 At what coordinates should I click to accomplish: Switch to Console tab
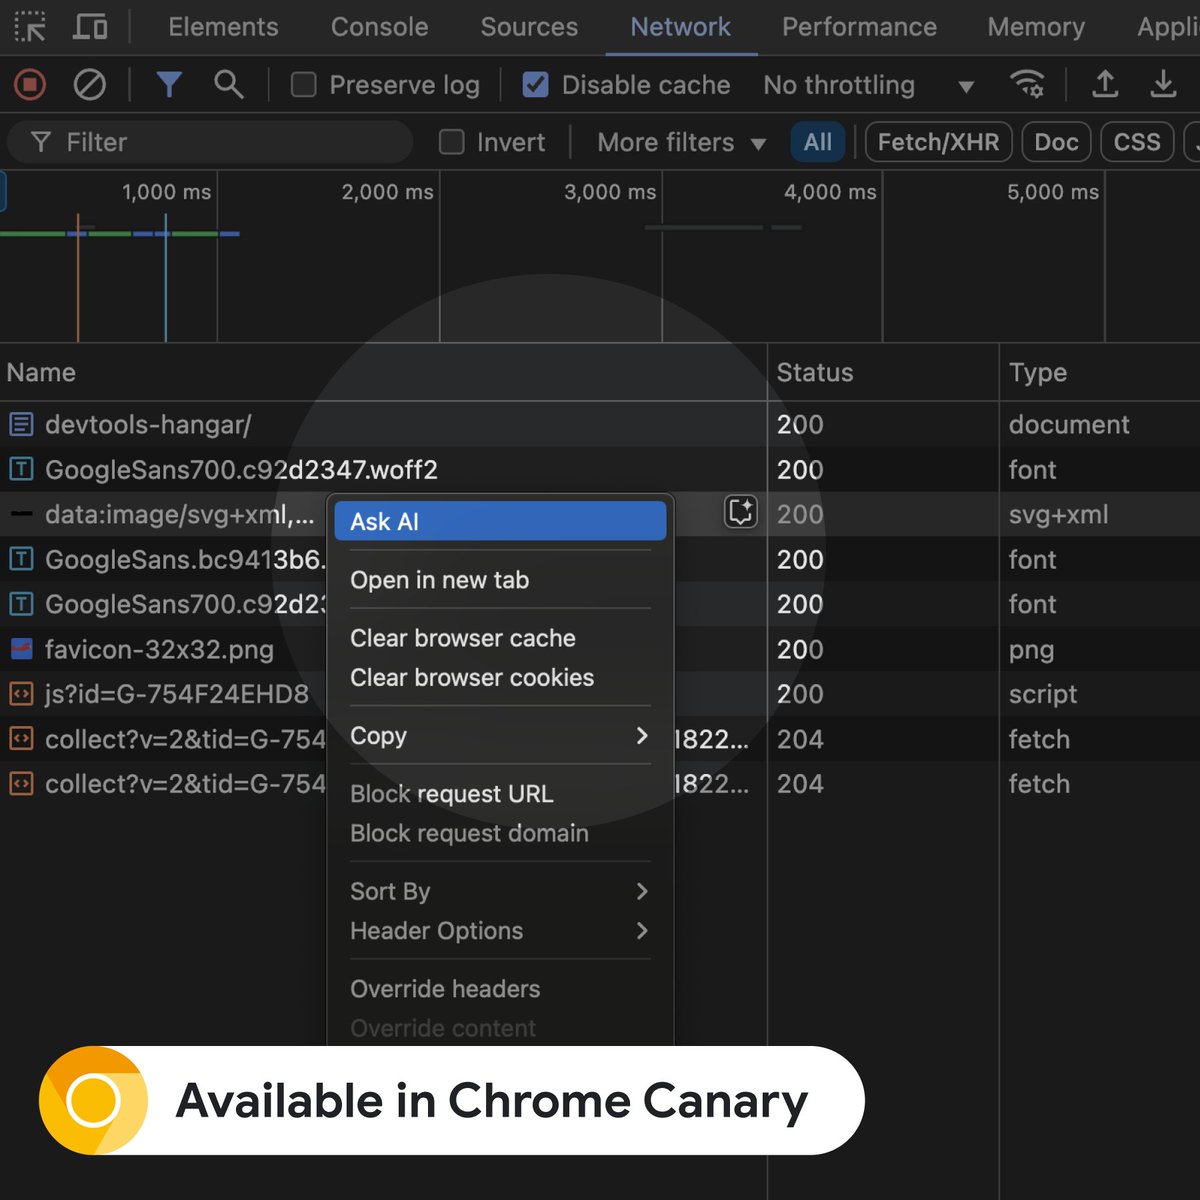379,27
